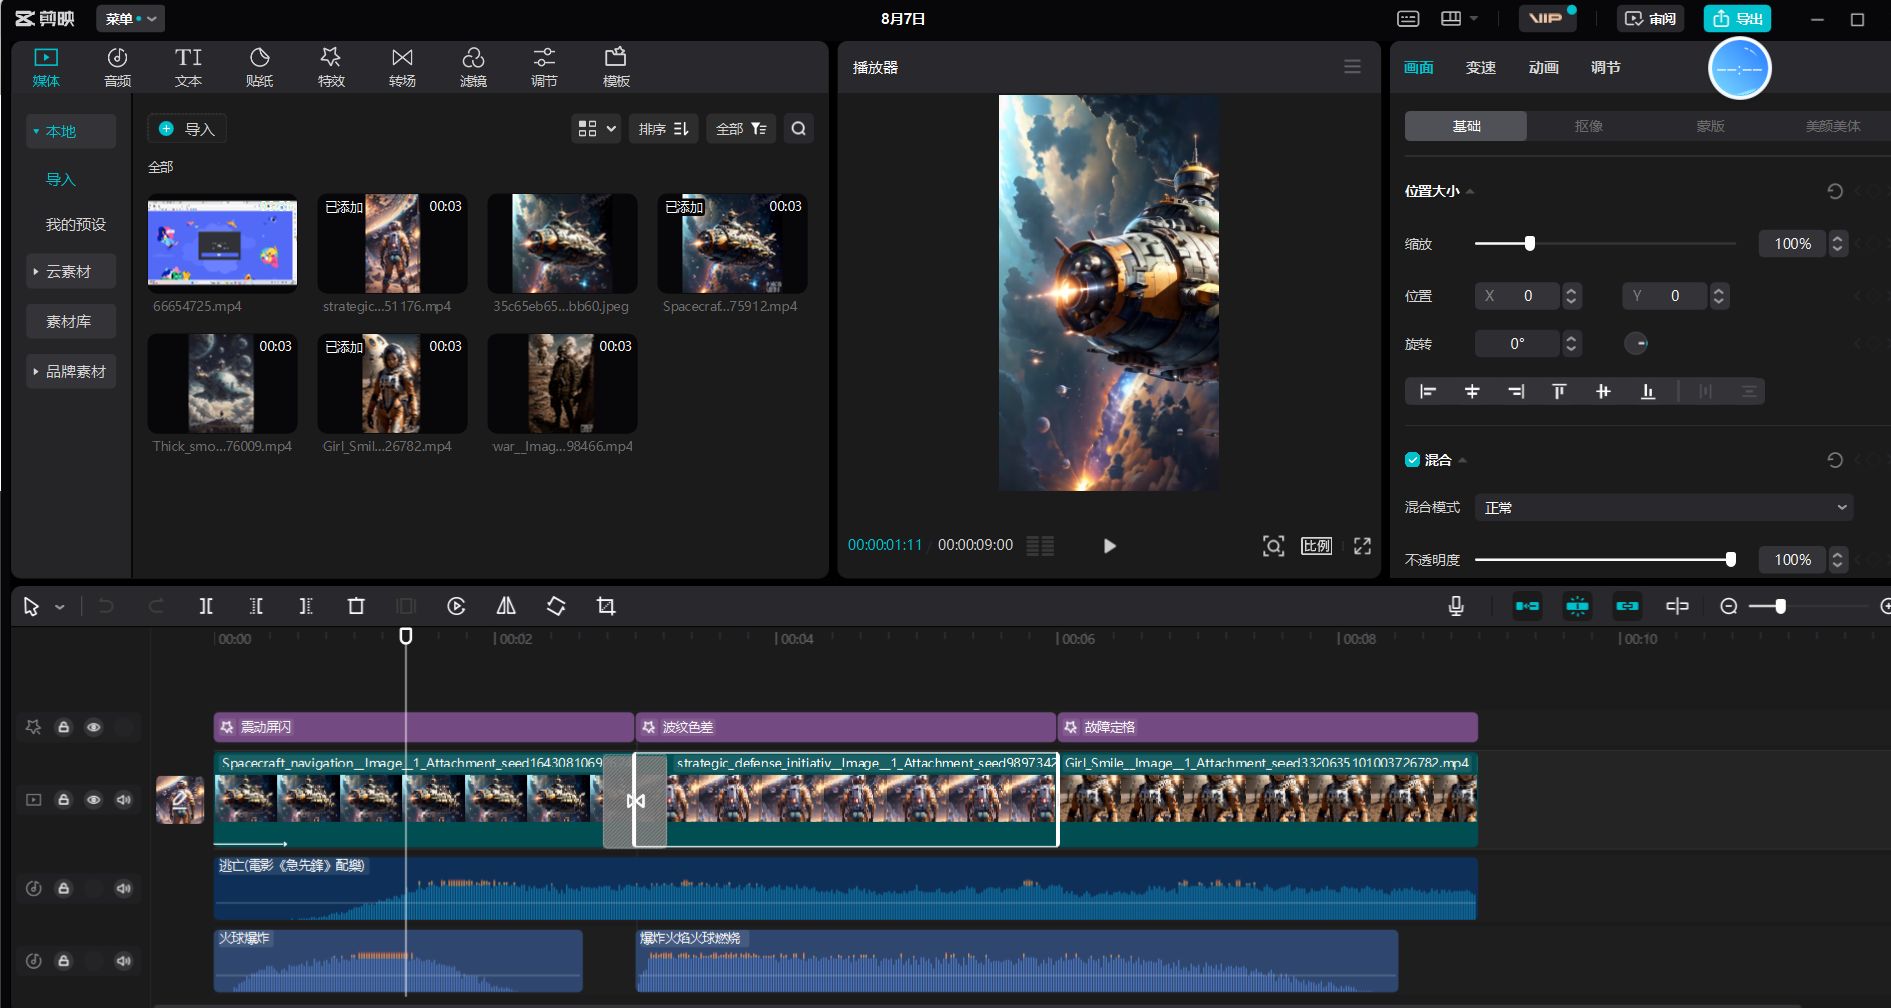This screenshot has width=1891, height=1008.
Task: Uncheck the 混合 blend checkbox
Action: click(1412, 460)
